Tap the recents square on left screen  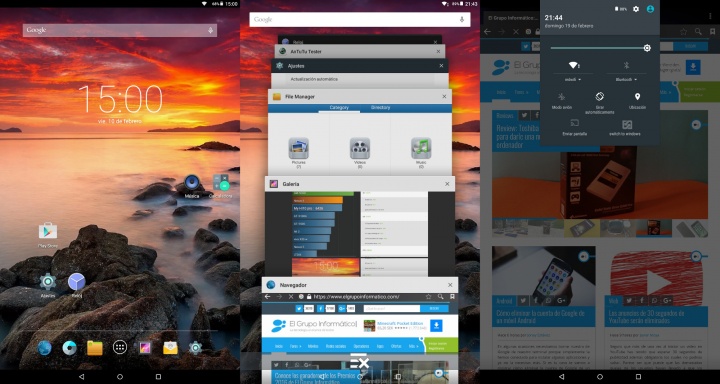coord(158,377)
